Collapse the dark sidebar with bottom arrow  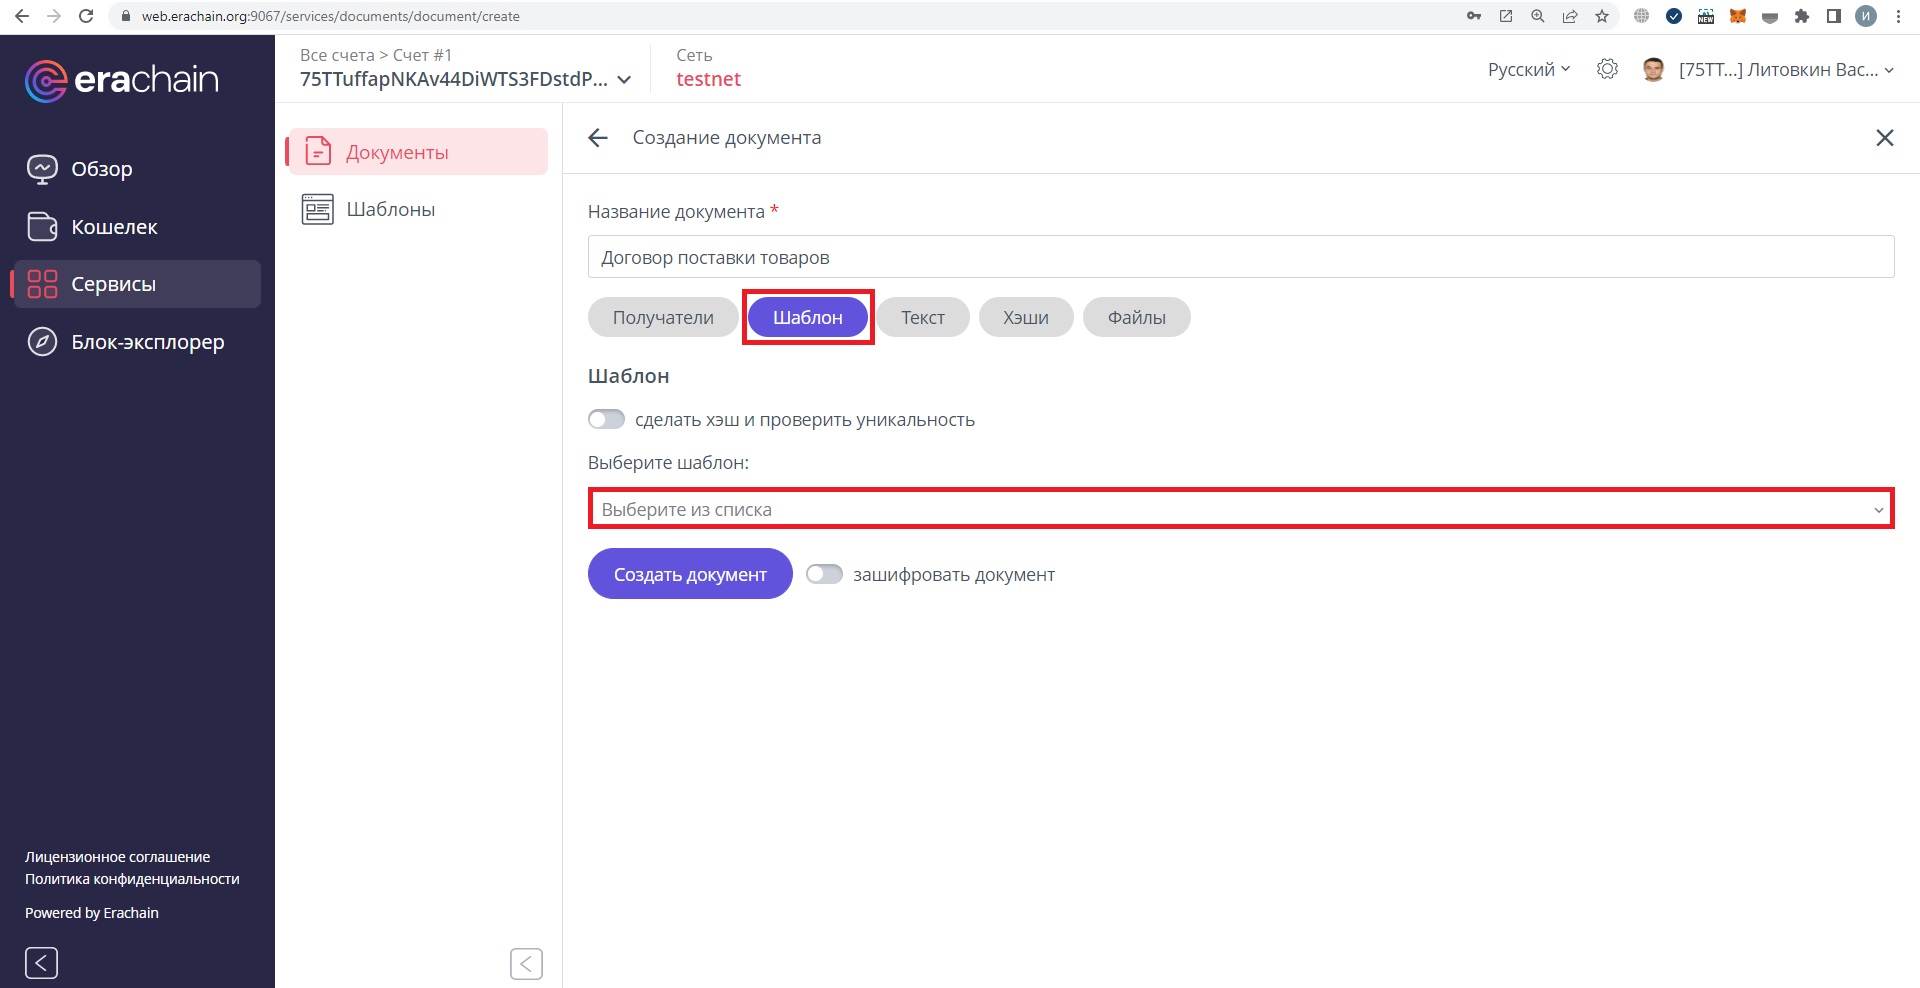(x=41, y=963)
